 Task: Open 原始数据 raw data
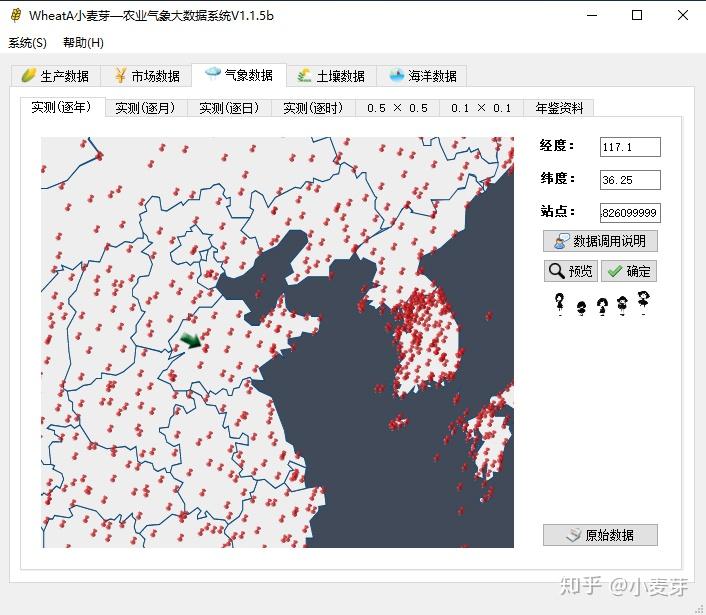600,535
